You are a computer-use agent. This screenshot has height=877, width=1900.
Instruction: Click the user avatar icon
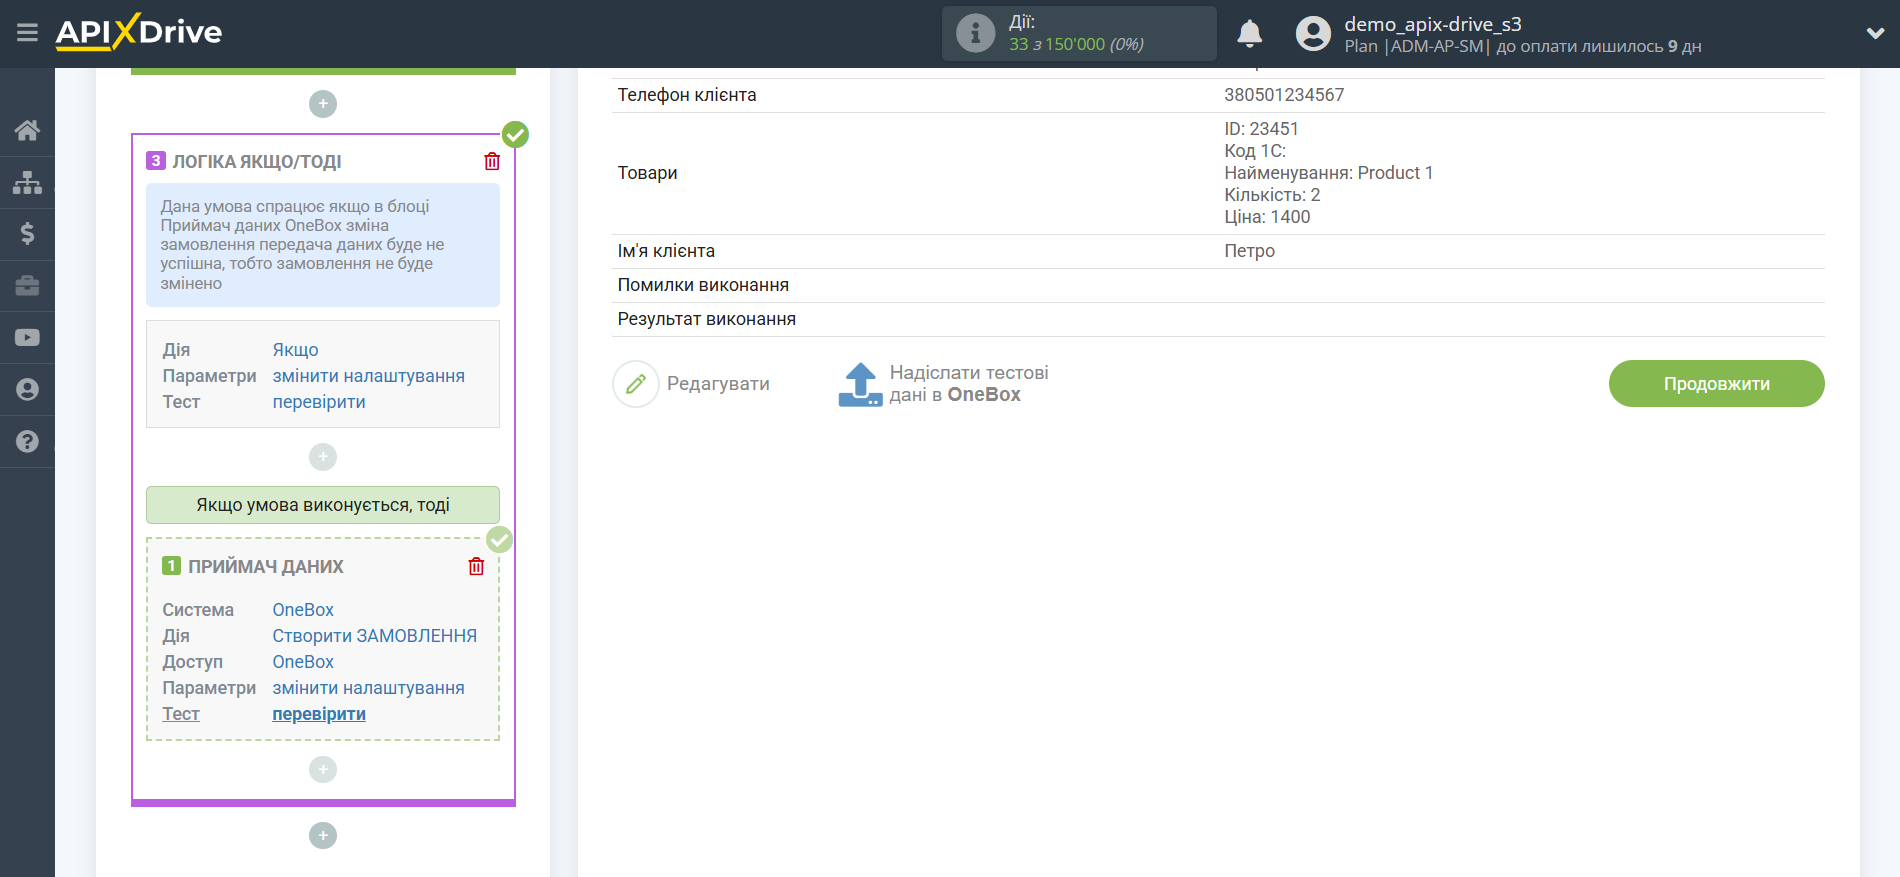[1313, 33]
